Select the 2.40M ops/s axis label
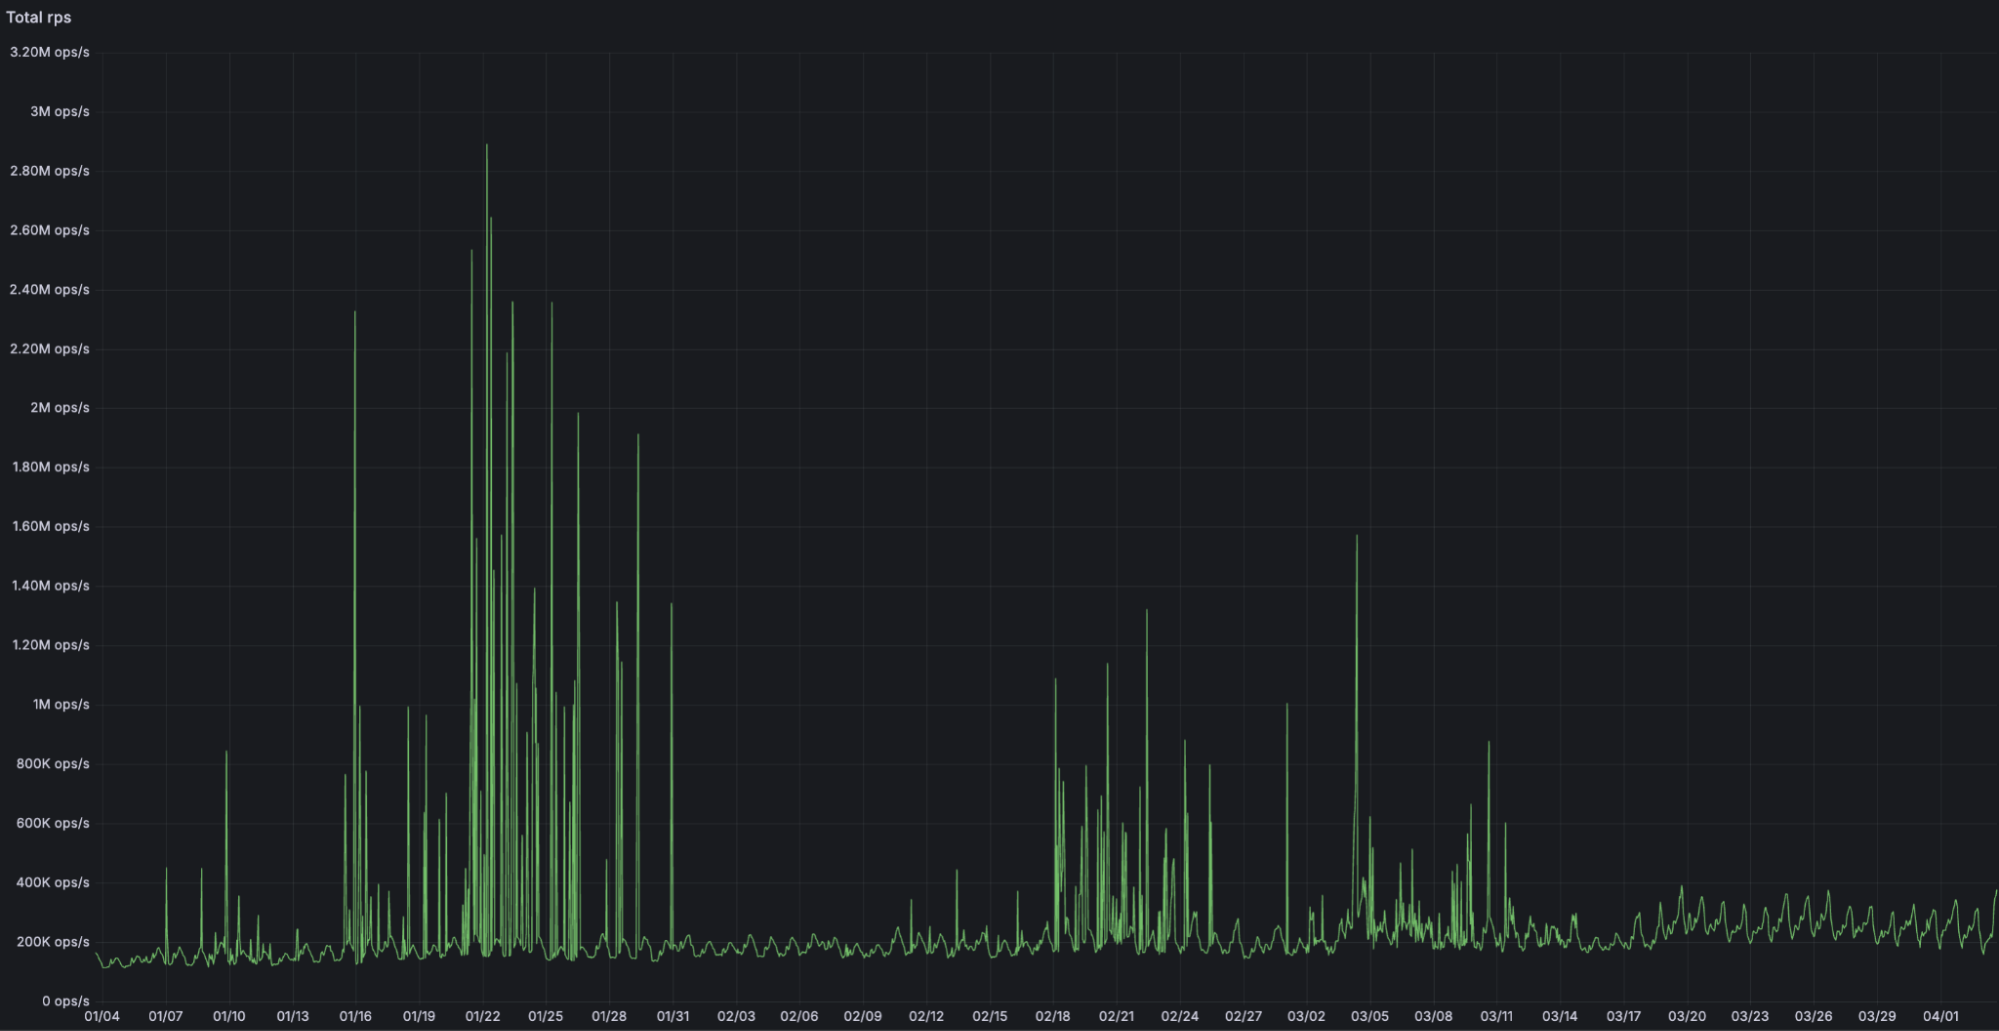Viewport: 1999px width, 1031px height. (50, 289)
